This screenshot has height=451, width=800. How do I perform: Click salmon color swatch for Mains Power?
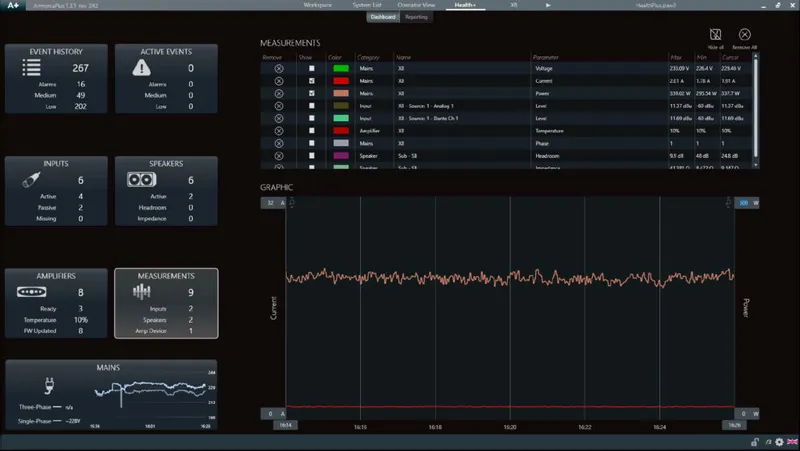341,93
